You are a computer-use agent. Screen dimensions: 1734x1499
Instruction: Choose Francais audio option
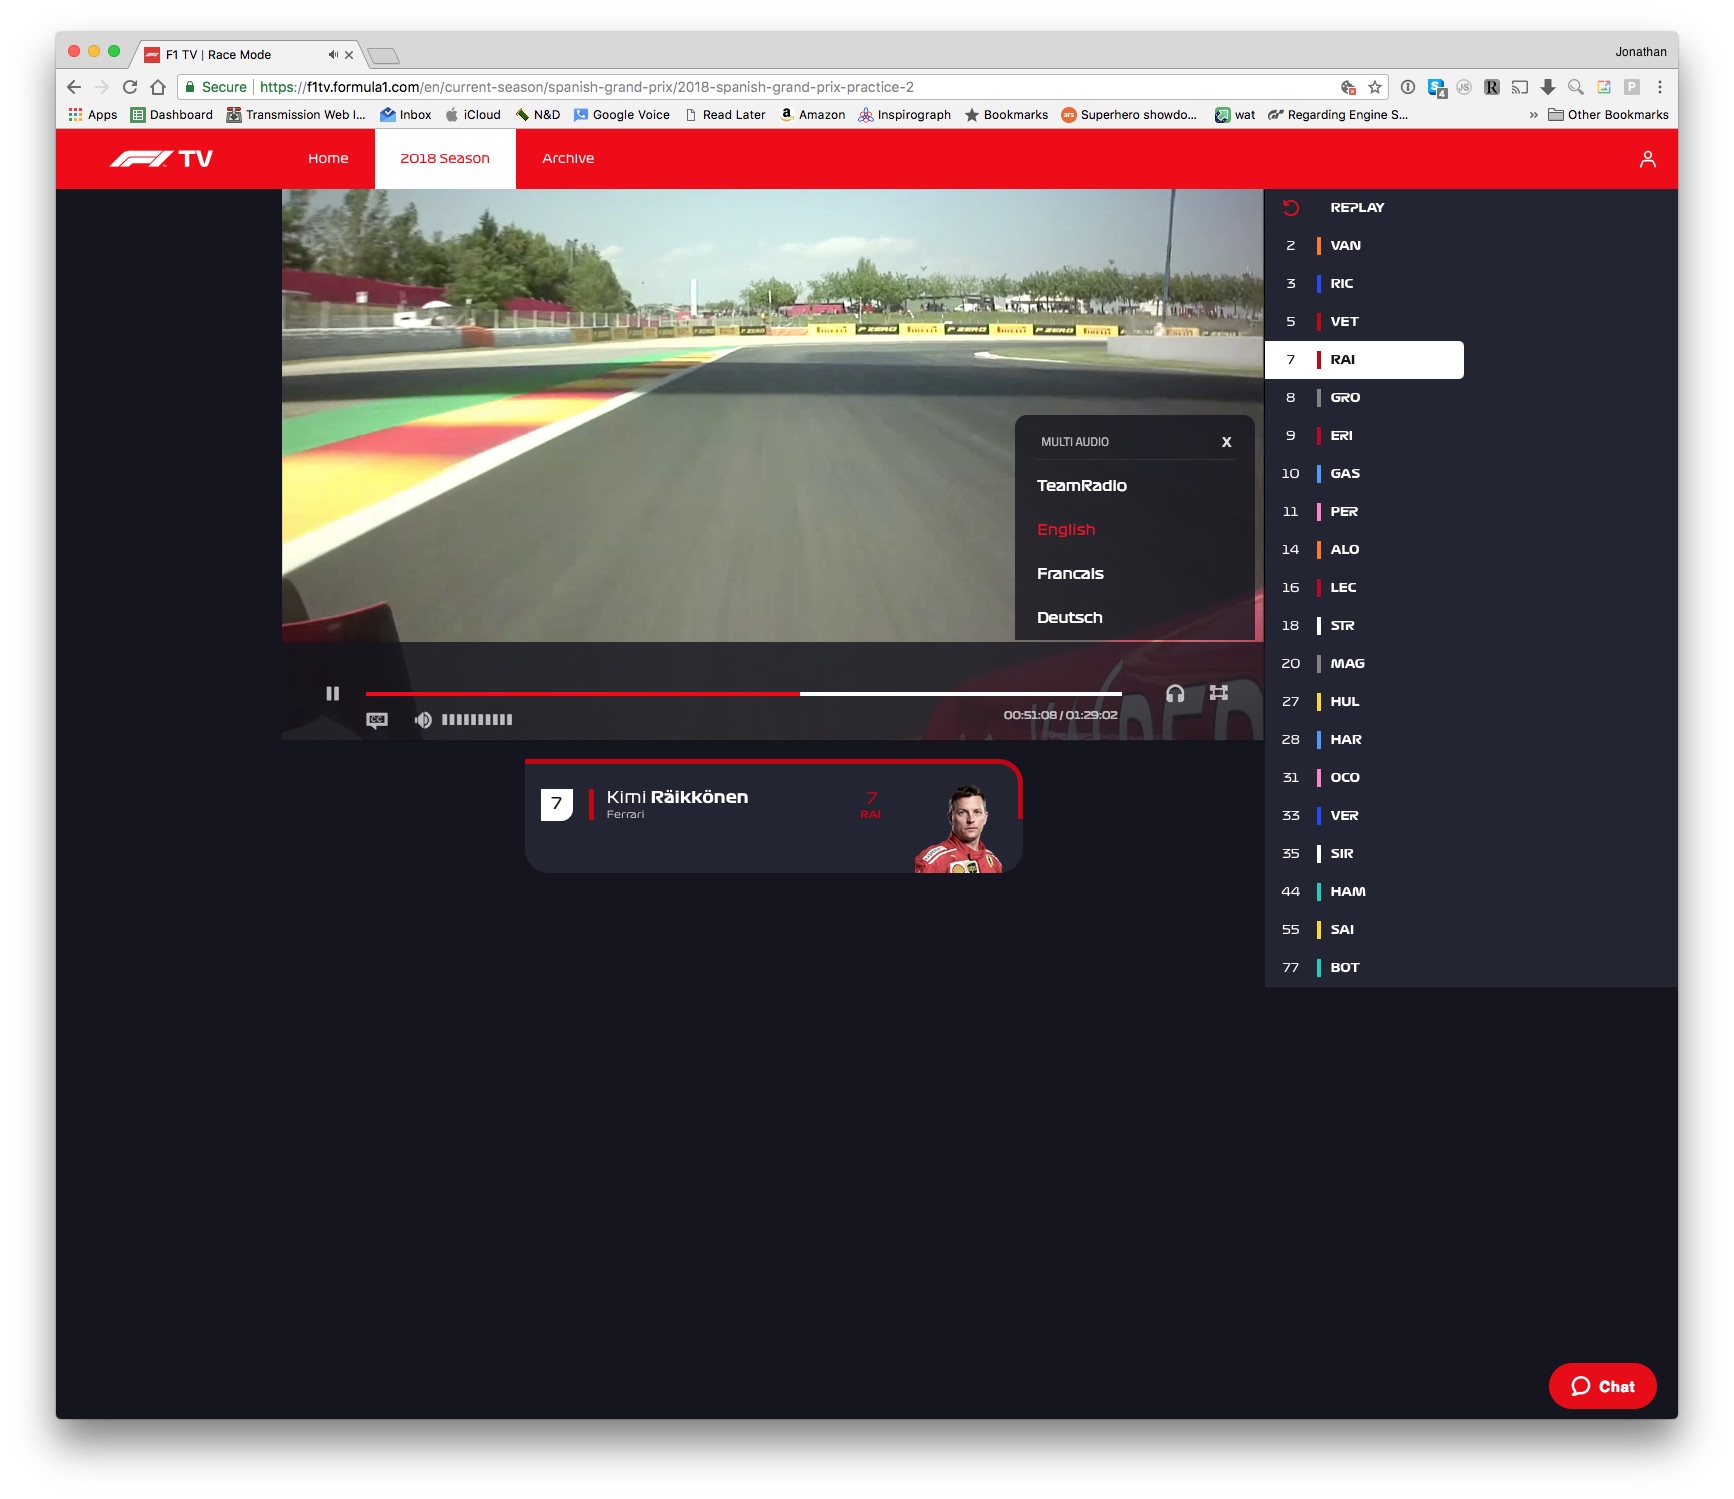click(x=1070, y=574)
